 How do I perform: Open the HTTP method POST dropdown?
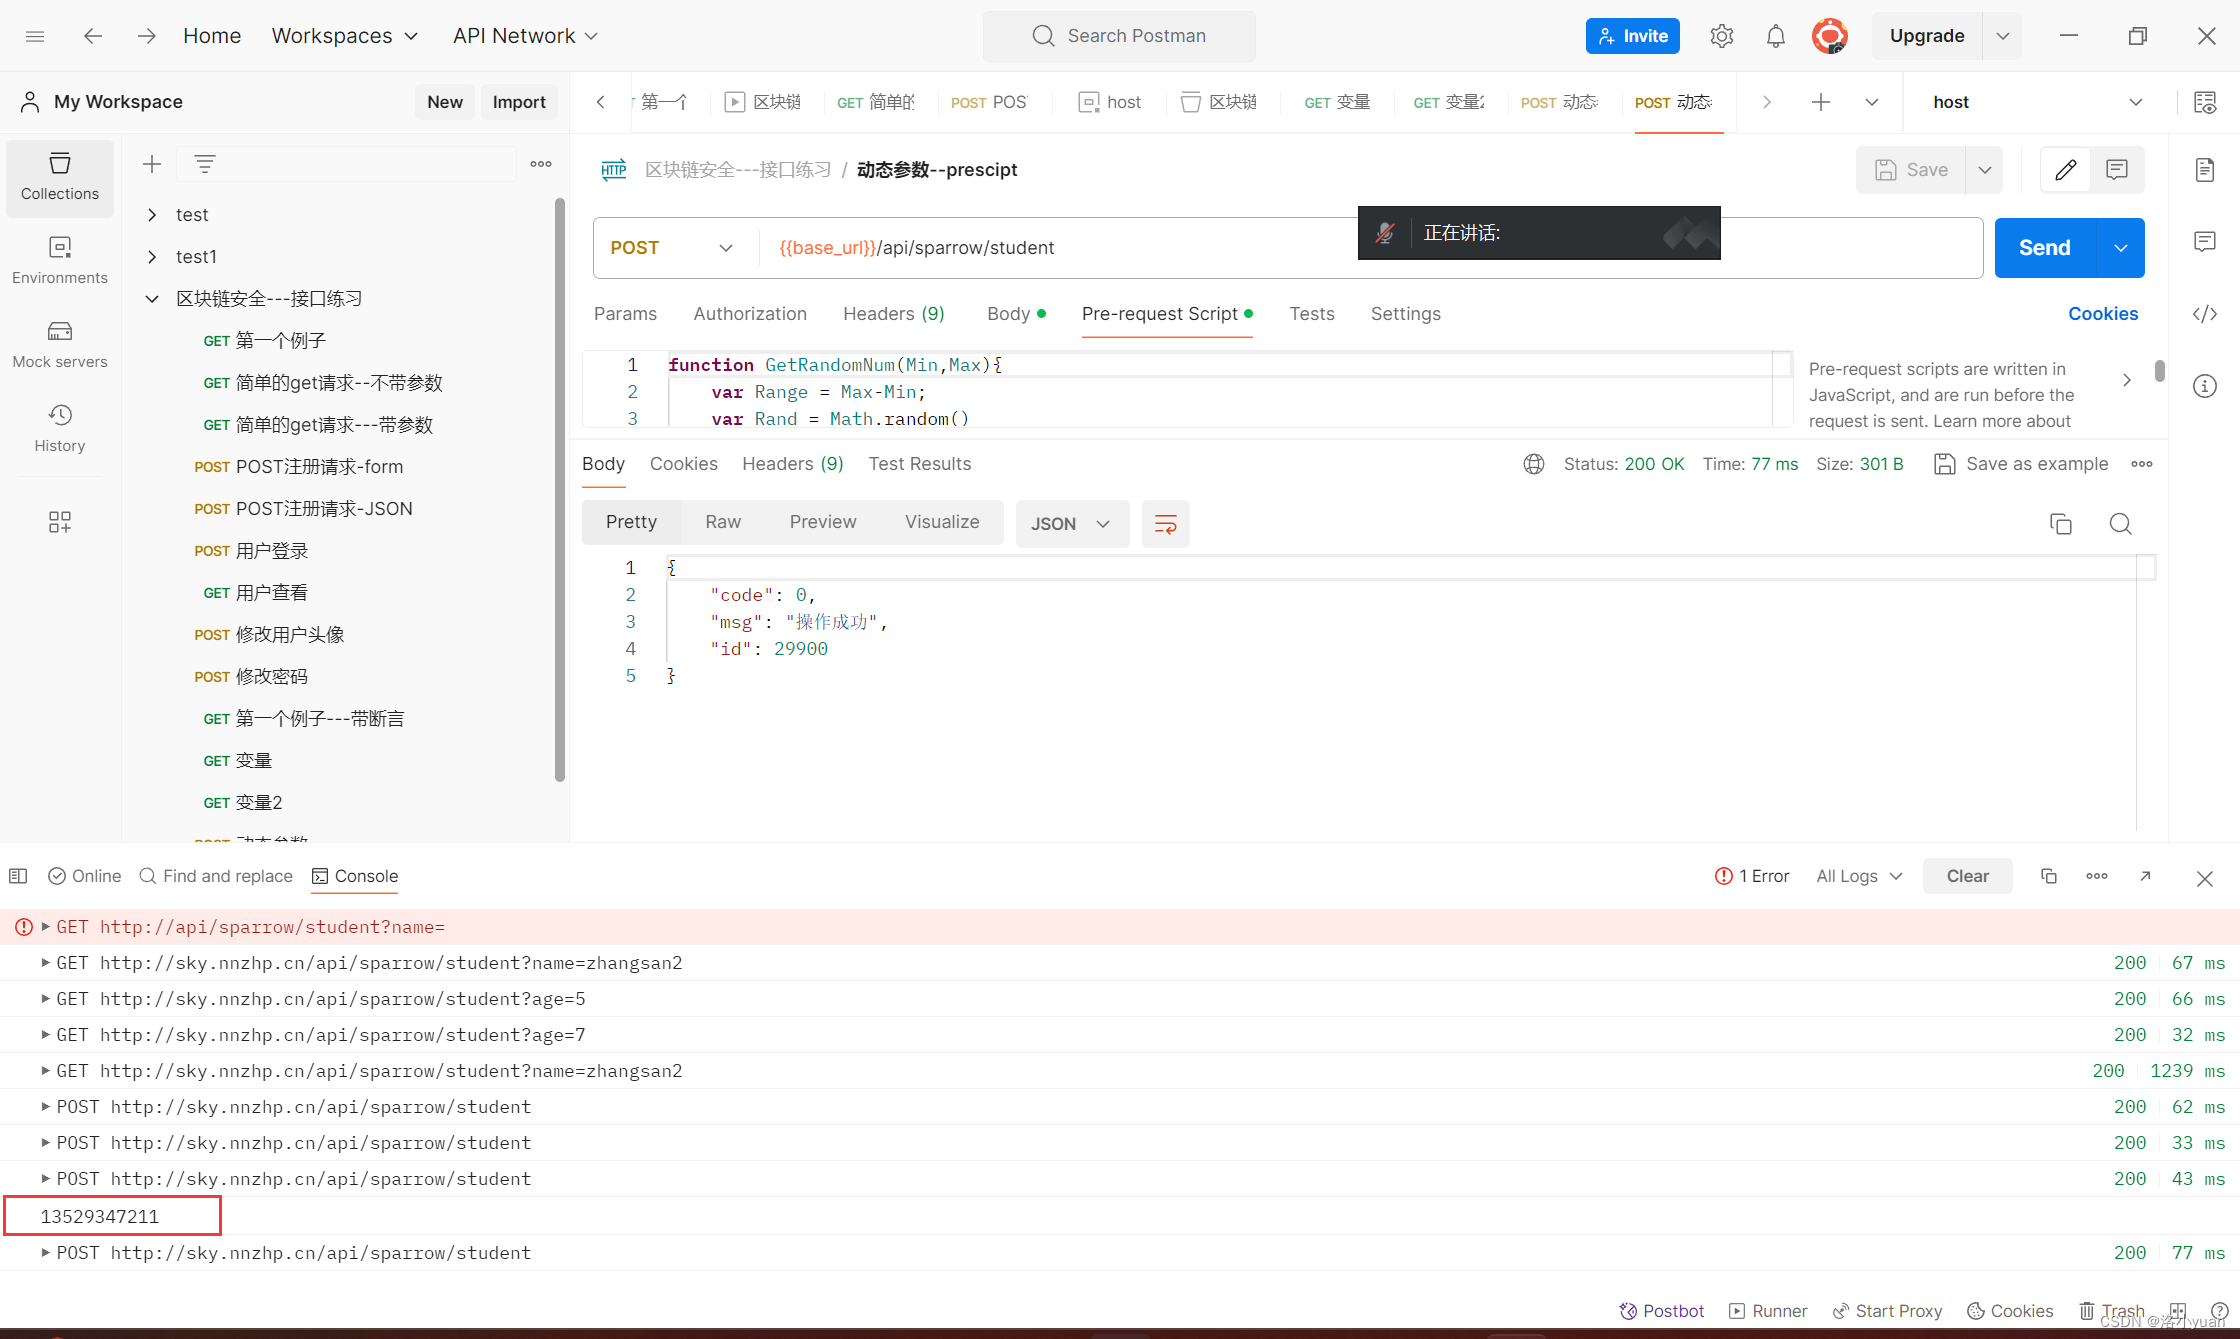(x=672, y=248)
